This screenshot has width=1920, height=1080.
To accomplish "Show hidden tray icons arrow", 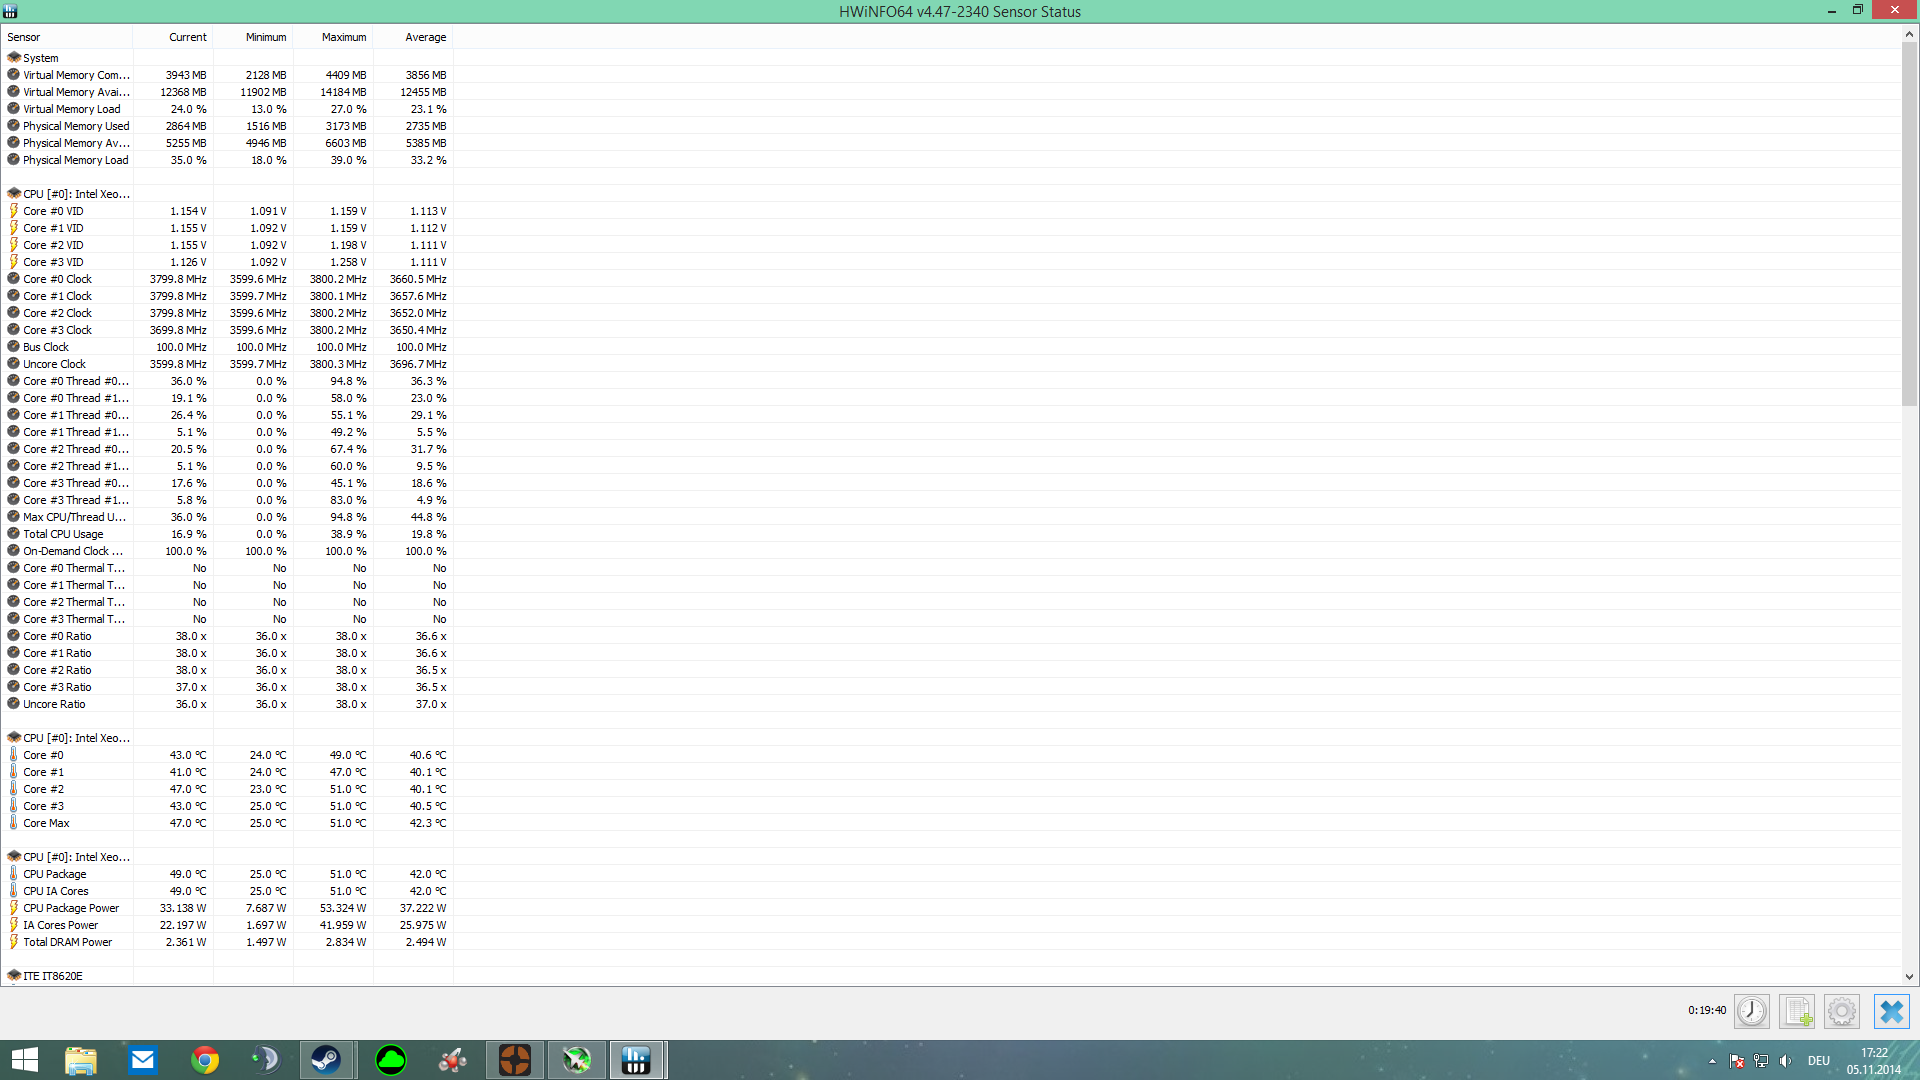I will (x=1712, y=1061).
